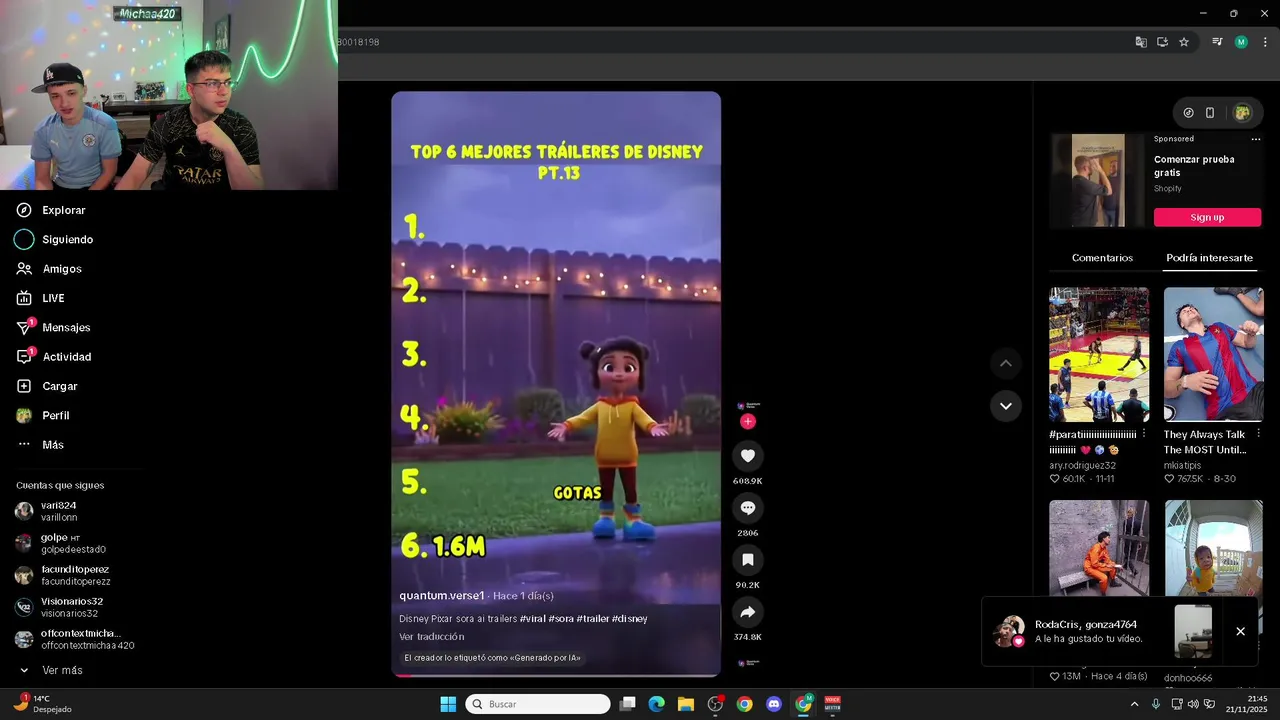
Task: Click the Buscar taskbar search box
Action: pos(538,704)
